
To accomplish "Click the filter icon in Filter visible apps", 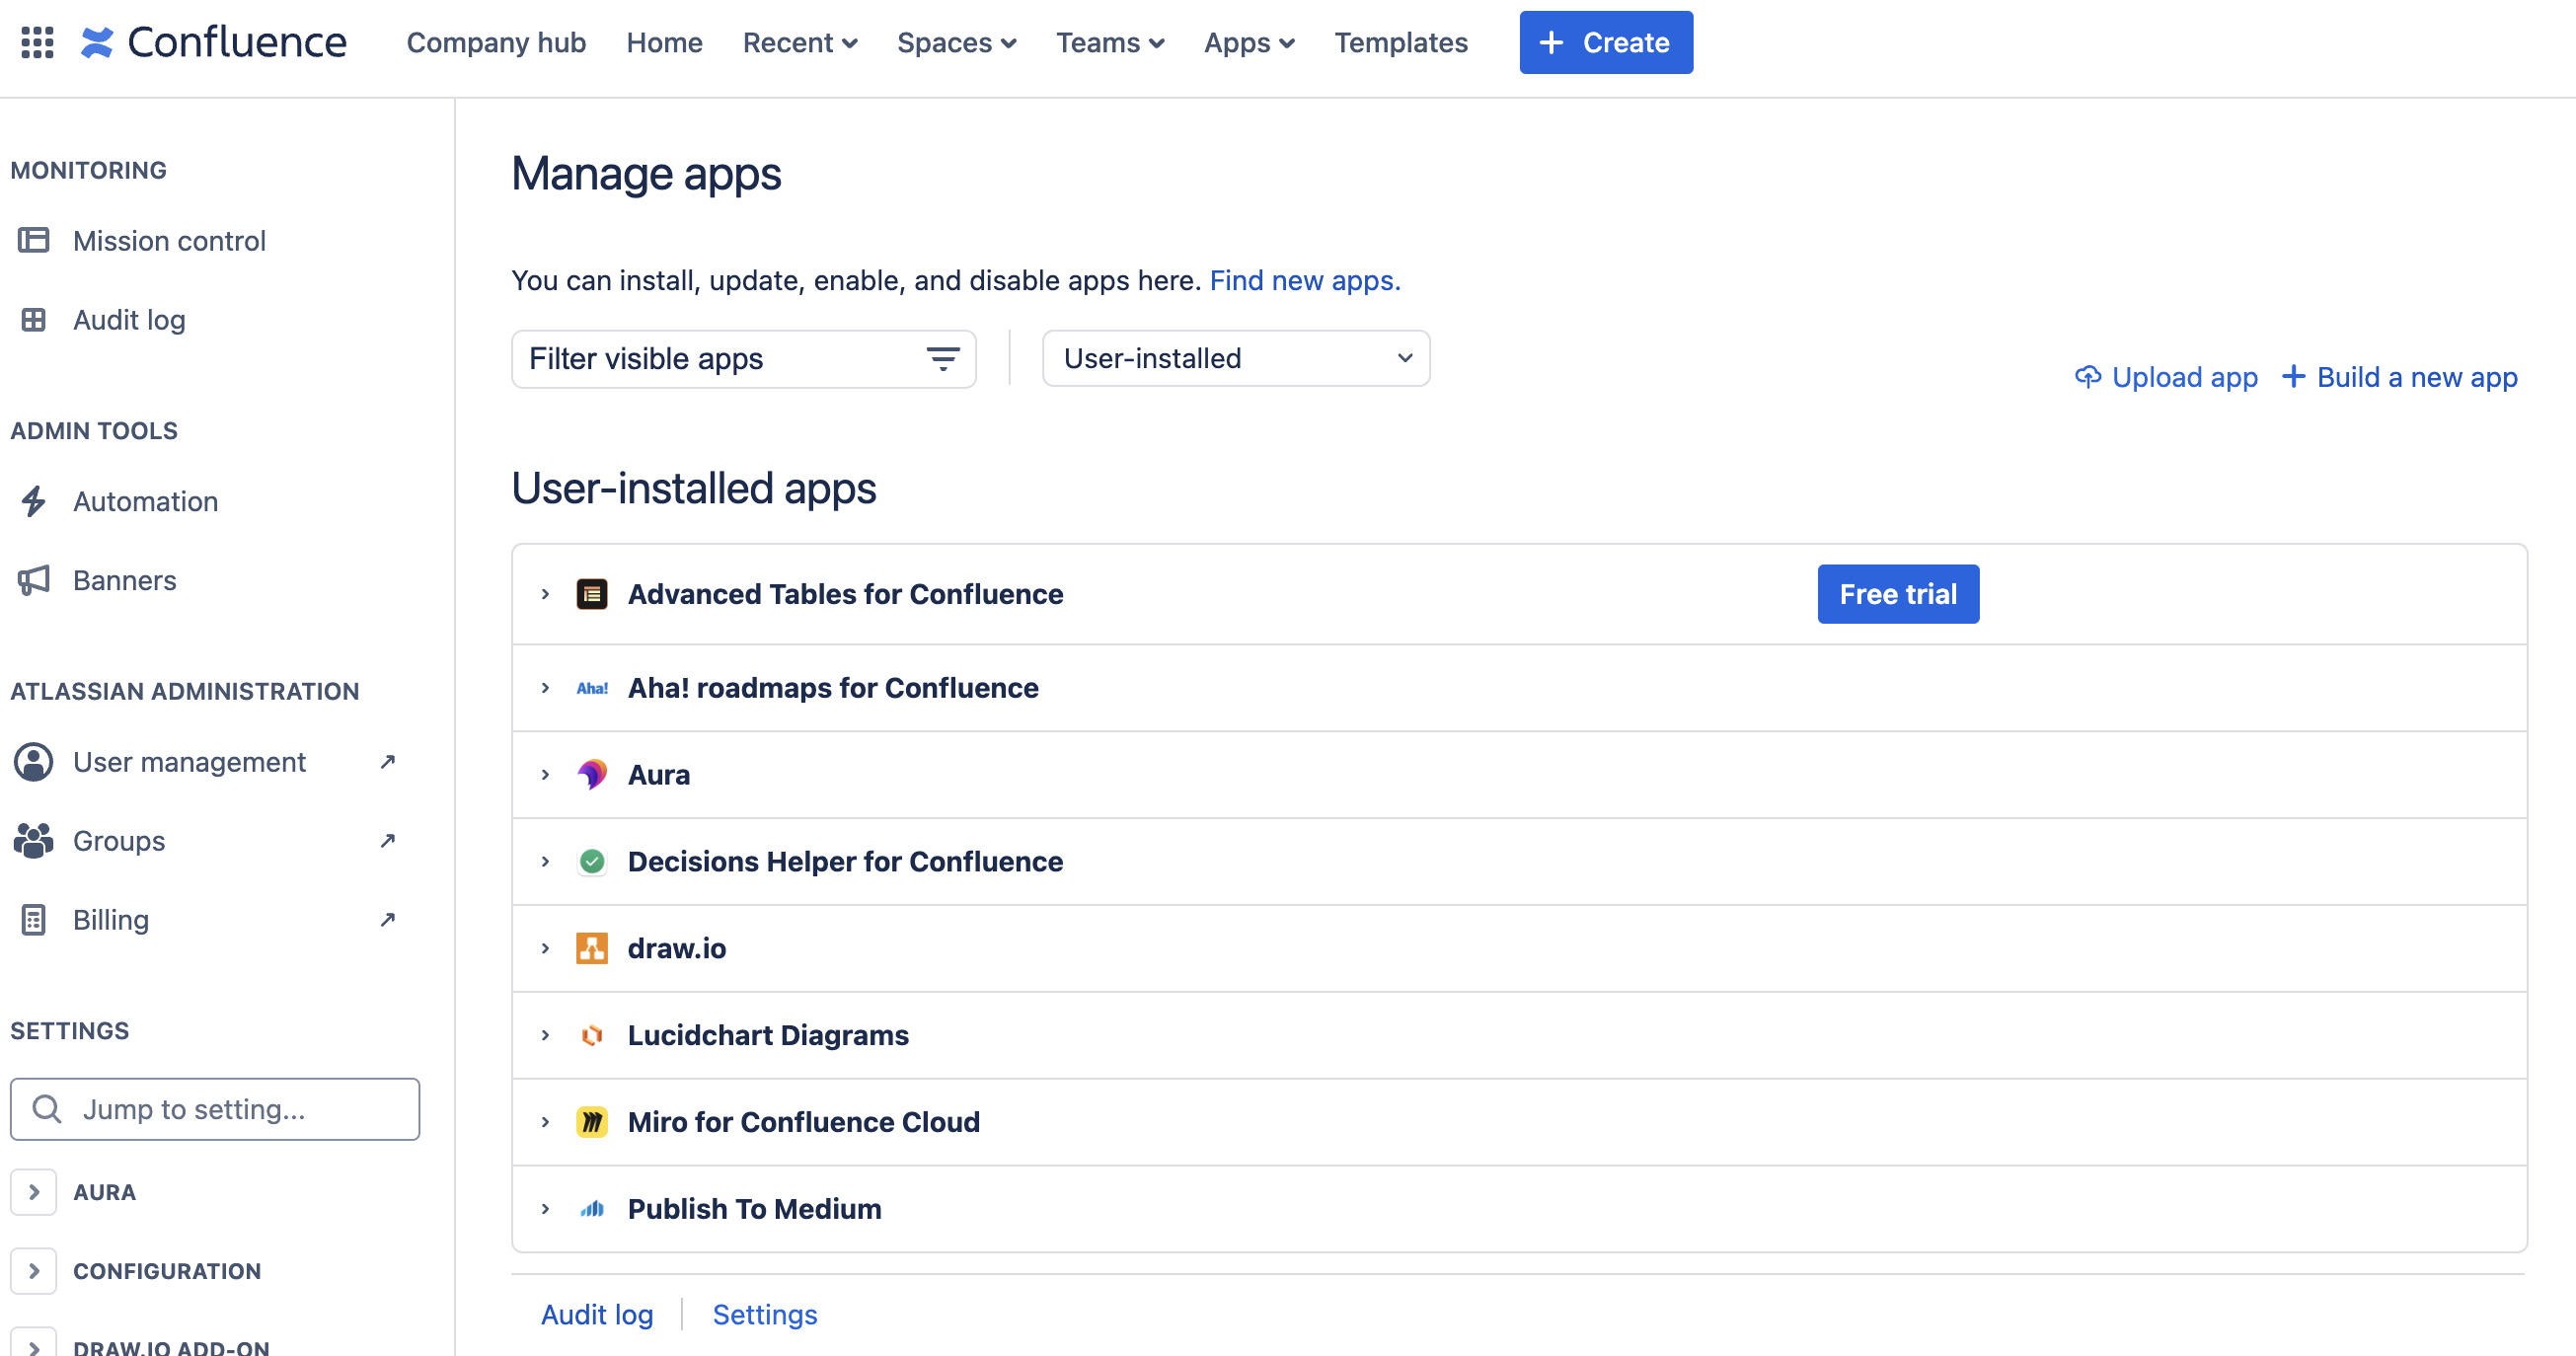I will pos(942,359).
